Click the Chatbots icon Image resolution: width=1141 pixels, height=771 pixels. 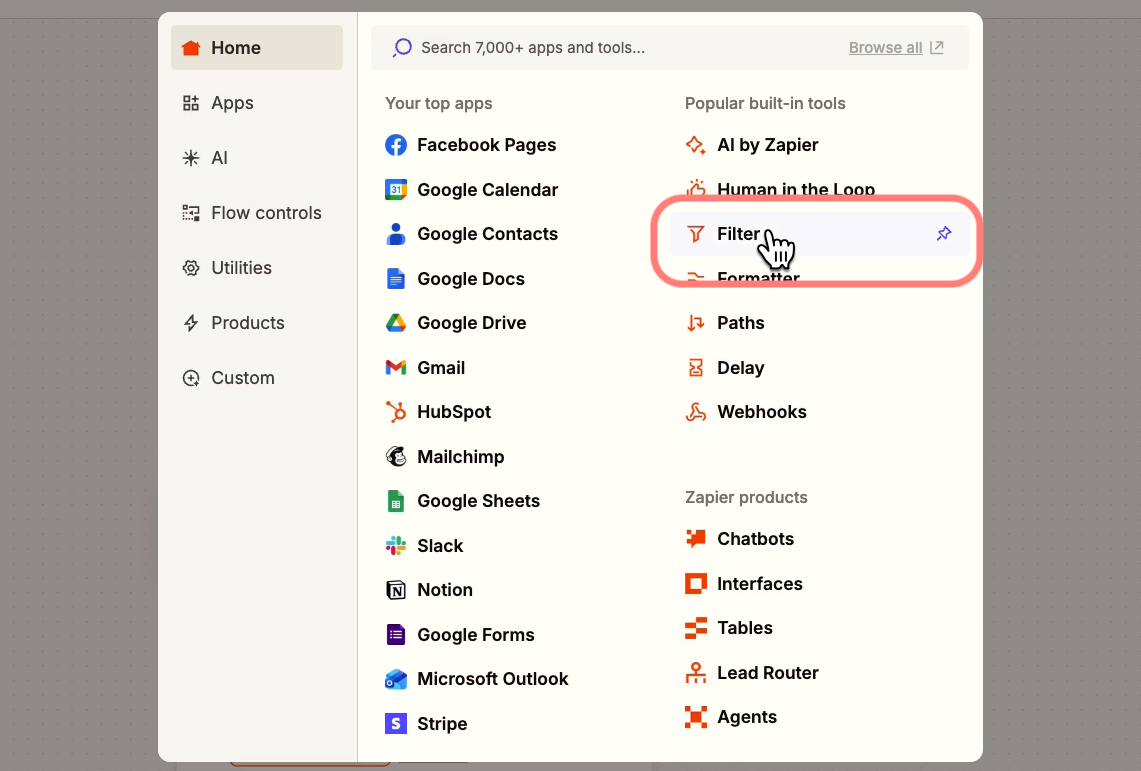(x=696, y=539)
